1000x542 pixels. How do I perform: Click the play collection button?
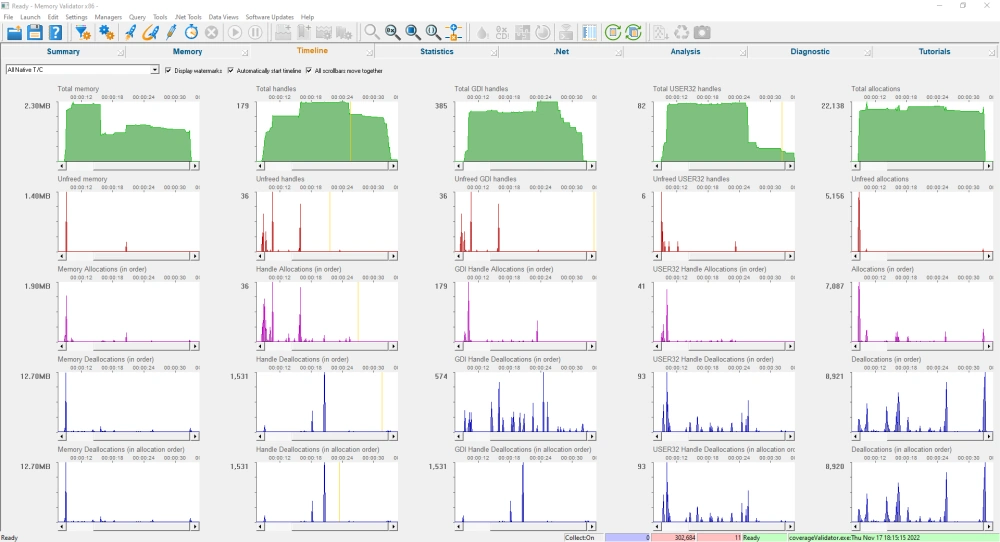[235, 33]
